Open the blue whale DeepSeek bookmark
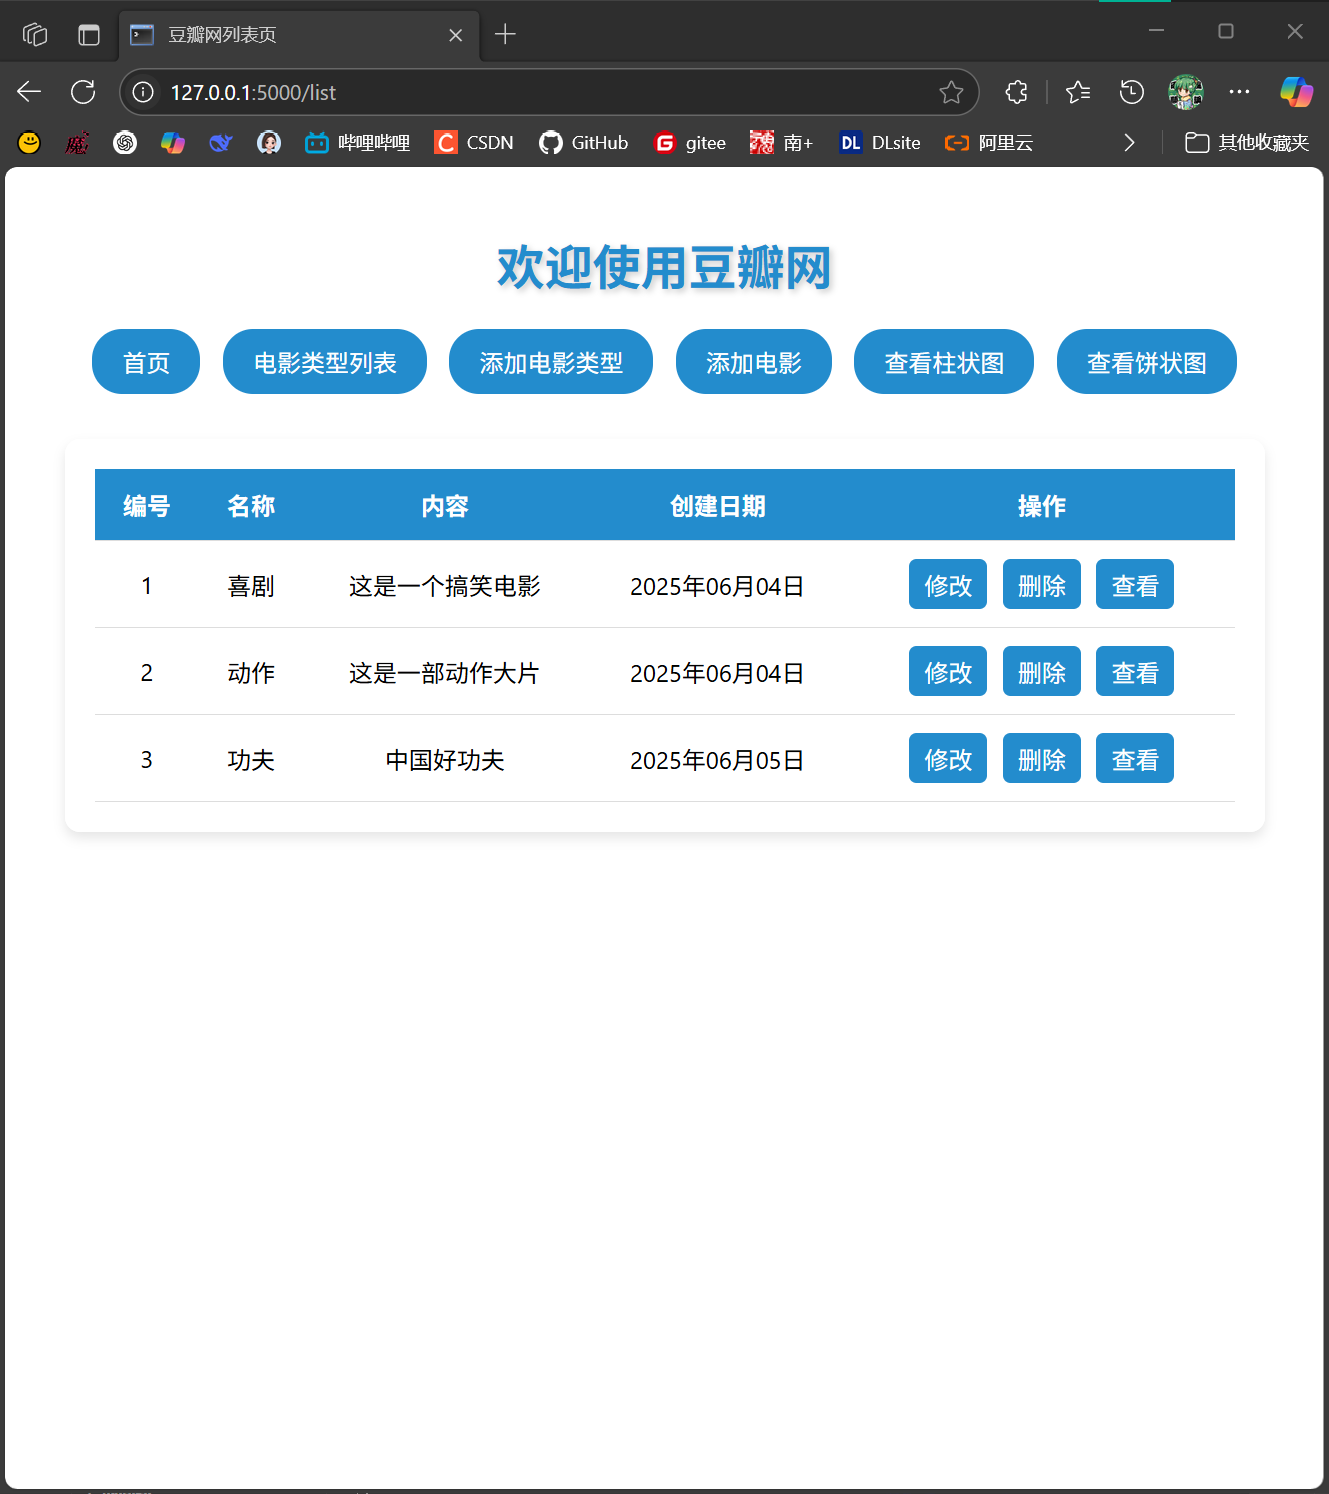 221,143
